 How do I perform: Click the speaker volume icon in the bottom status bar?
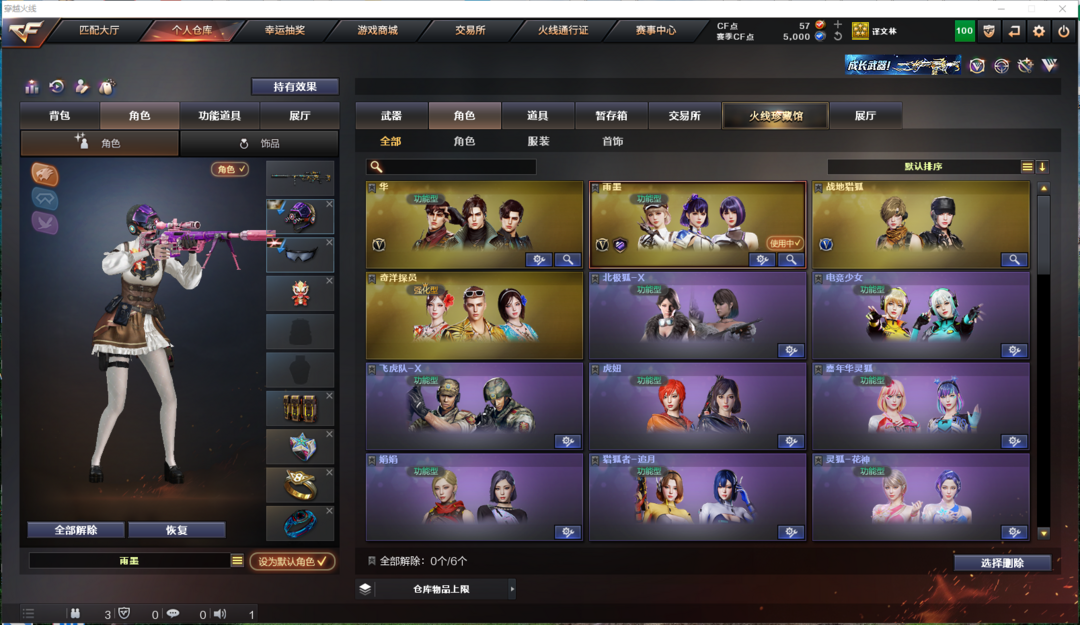(220, 613)
